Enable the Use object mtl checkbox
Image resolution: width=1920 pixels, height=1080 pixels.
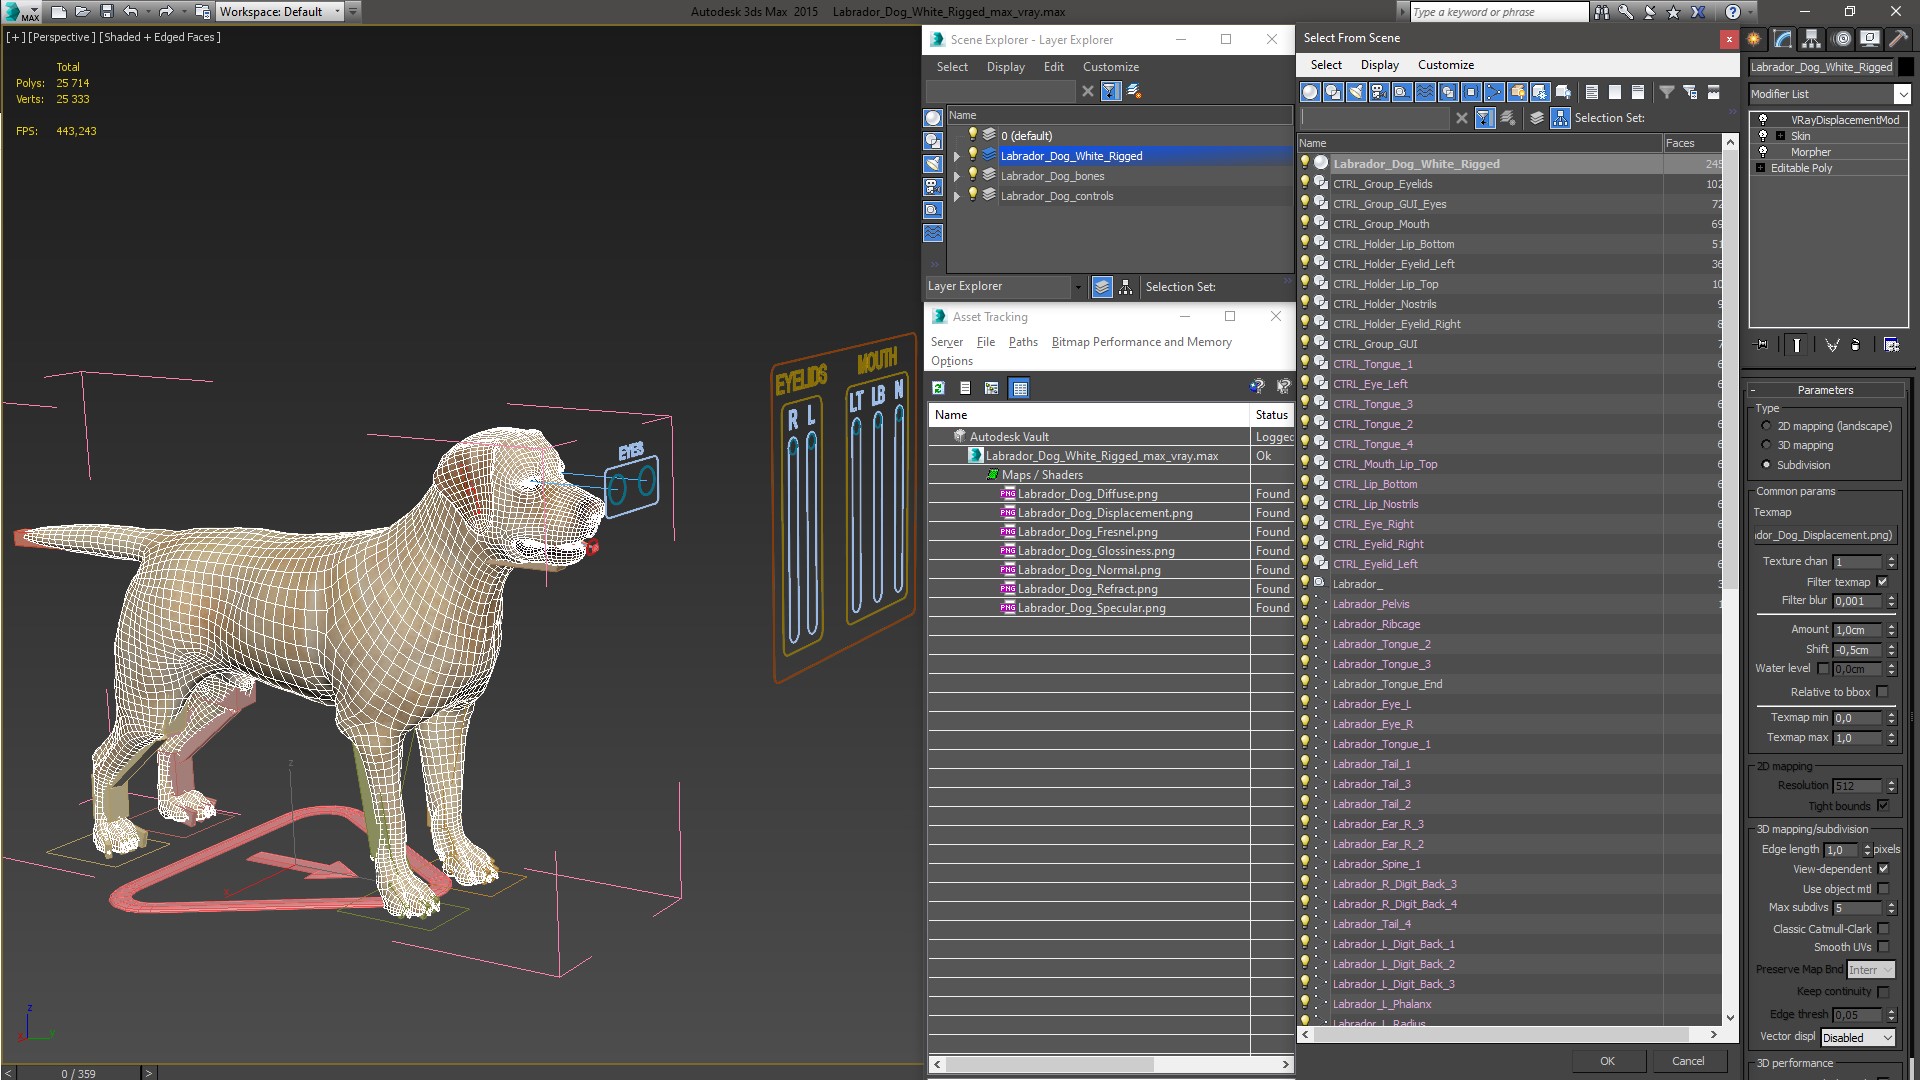tap(1883, 889)
